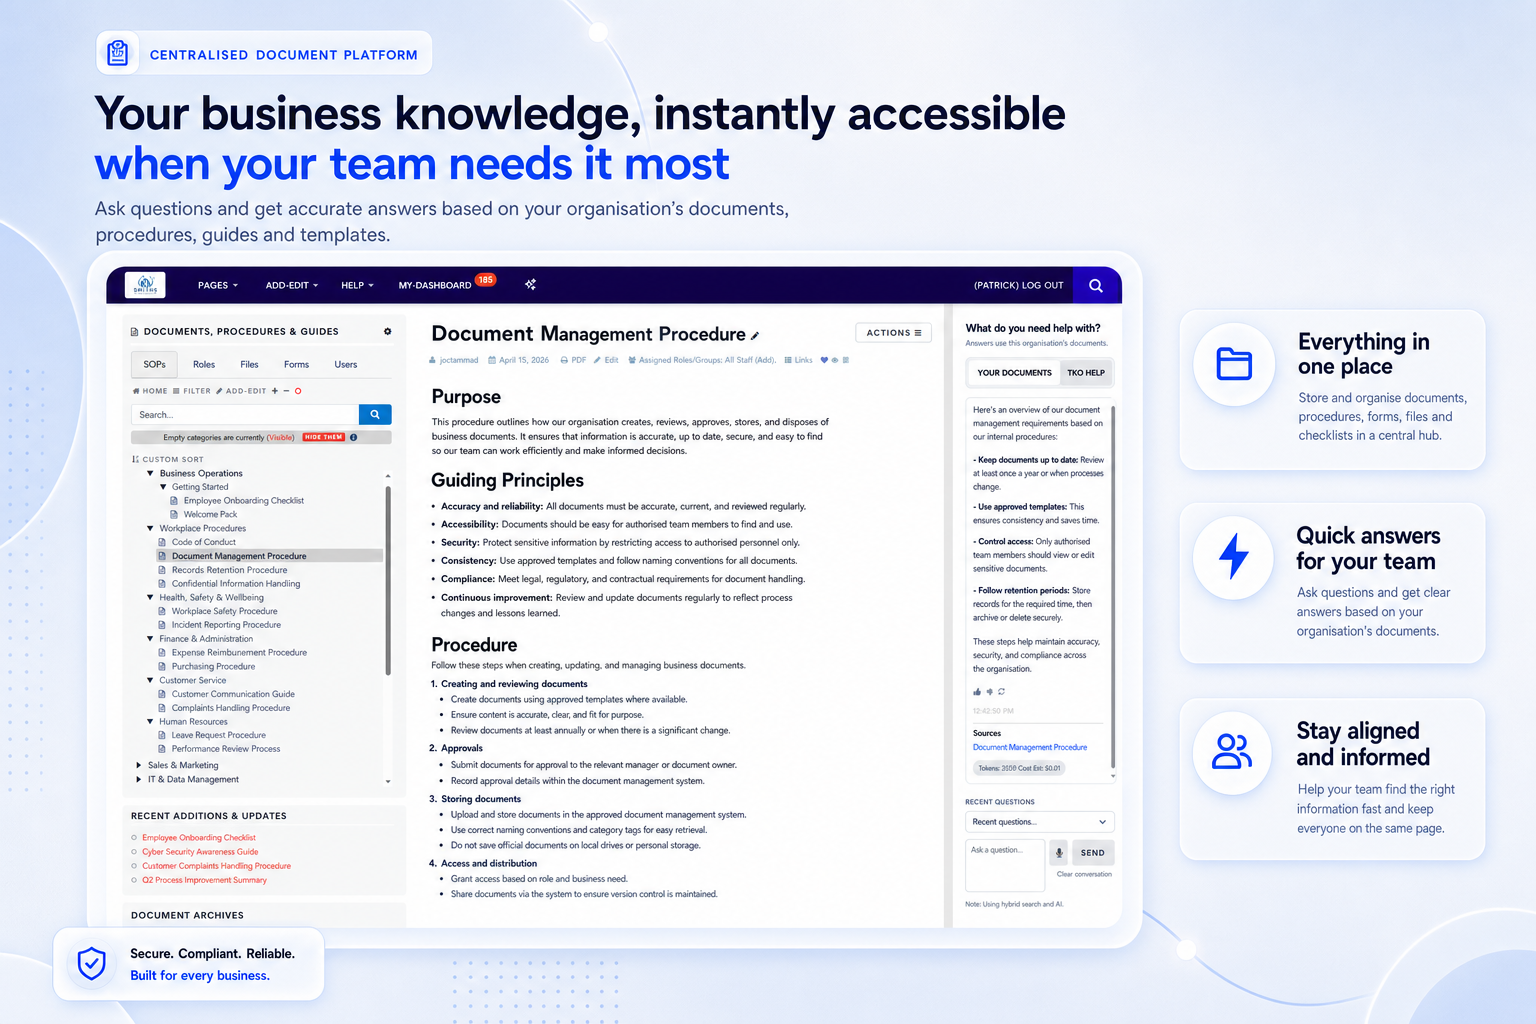
Task: Open Document Management Procedure source link
Action: 1030,747
